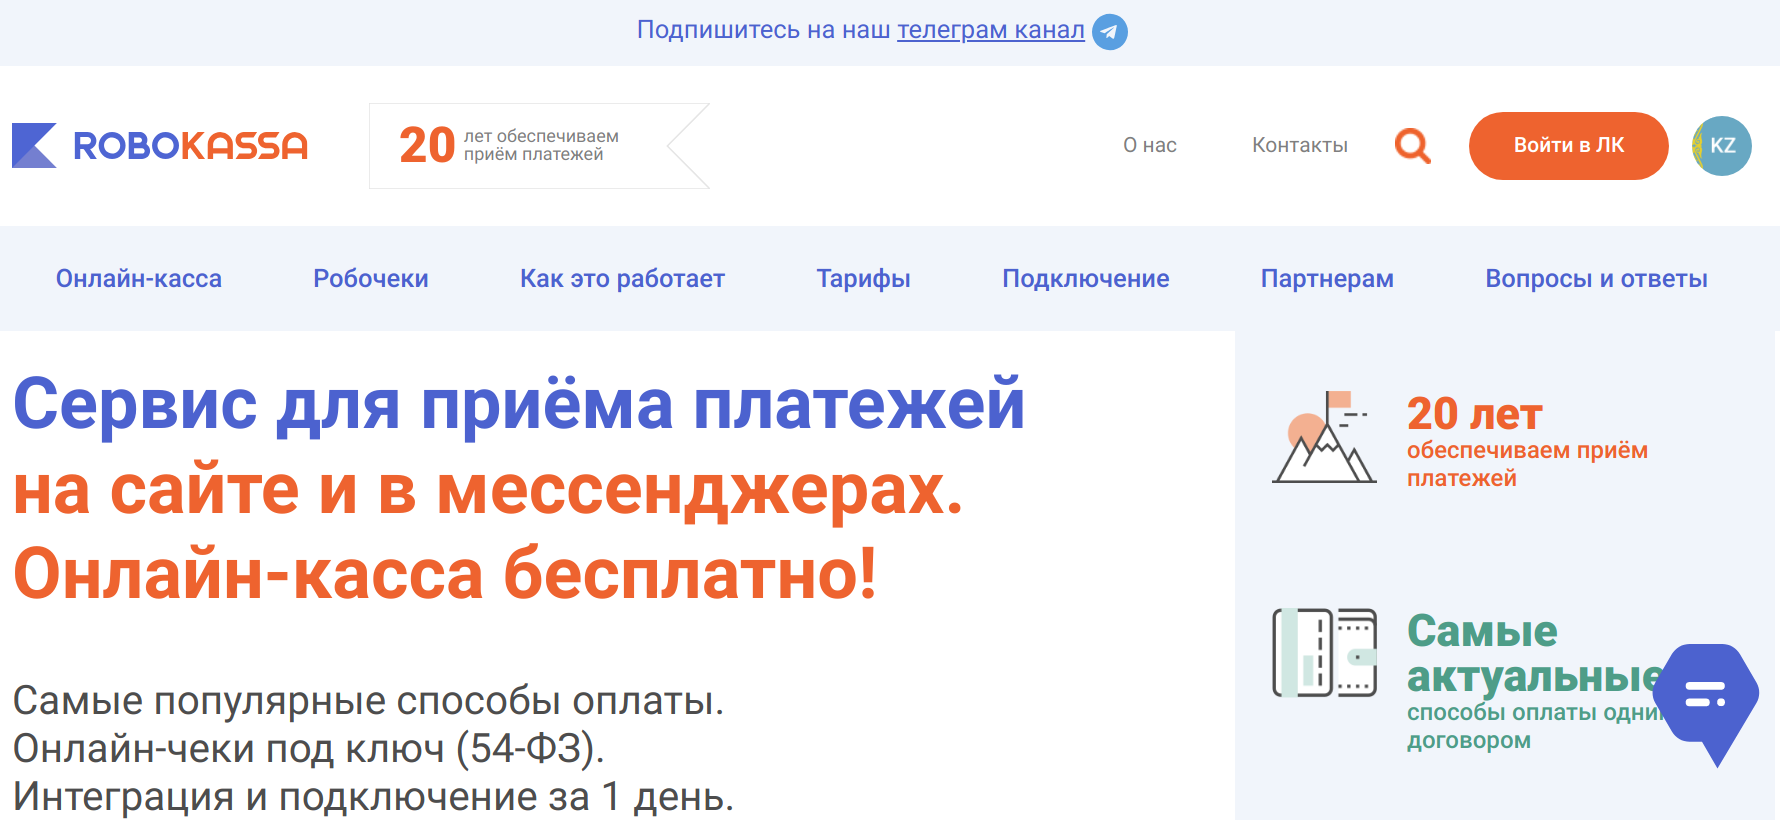
Task: Click the Самые актуальные sidebar heading
Action: pos(1536,654)
